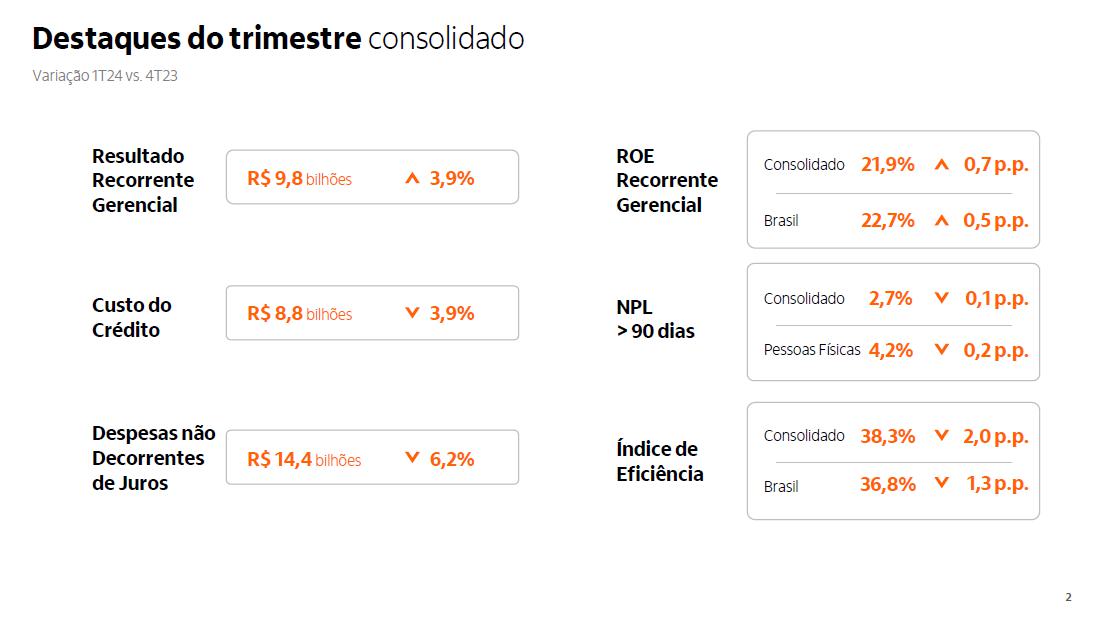Click the up arrow beside 0,7 p.p.
The image size is (1100, 619).
tap(940, 165)
